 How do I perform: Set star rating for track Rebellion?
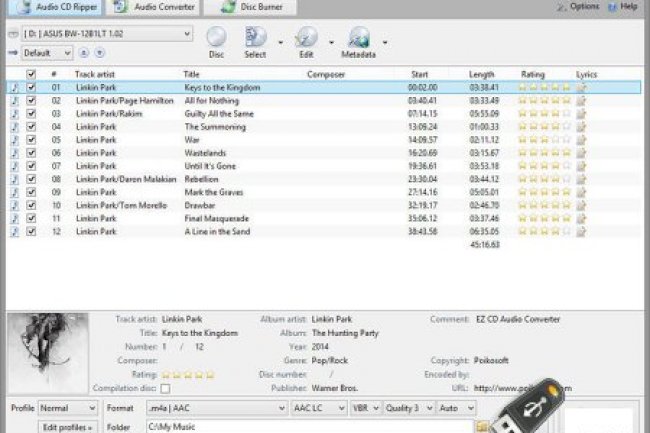coord(545,179)
